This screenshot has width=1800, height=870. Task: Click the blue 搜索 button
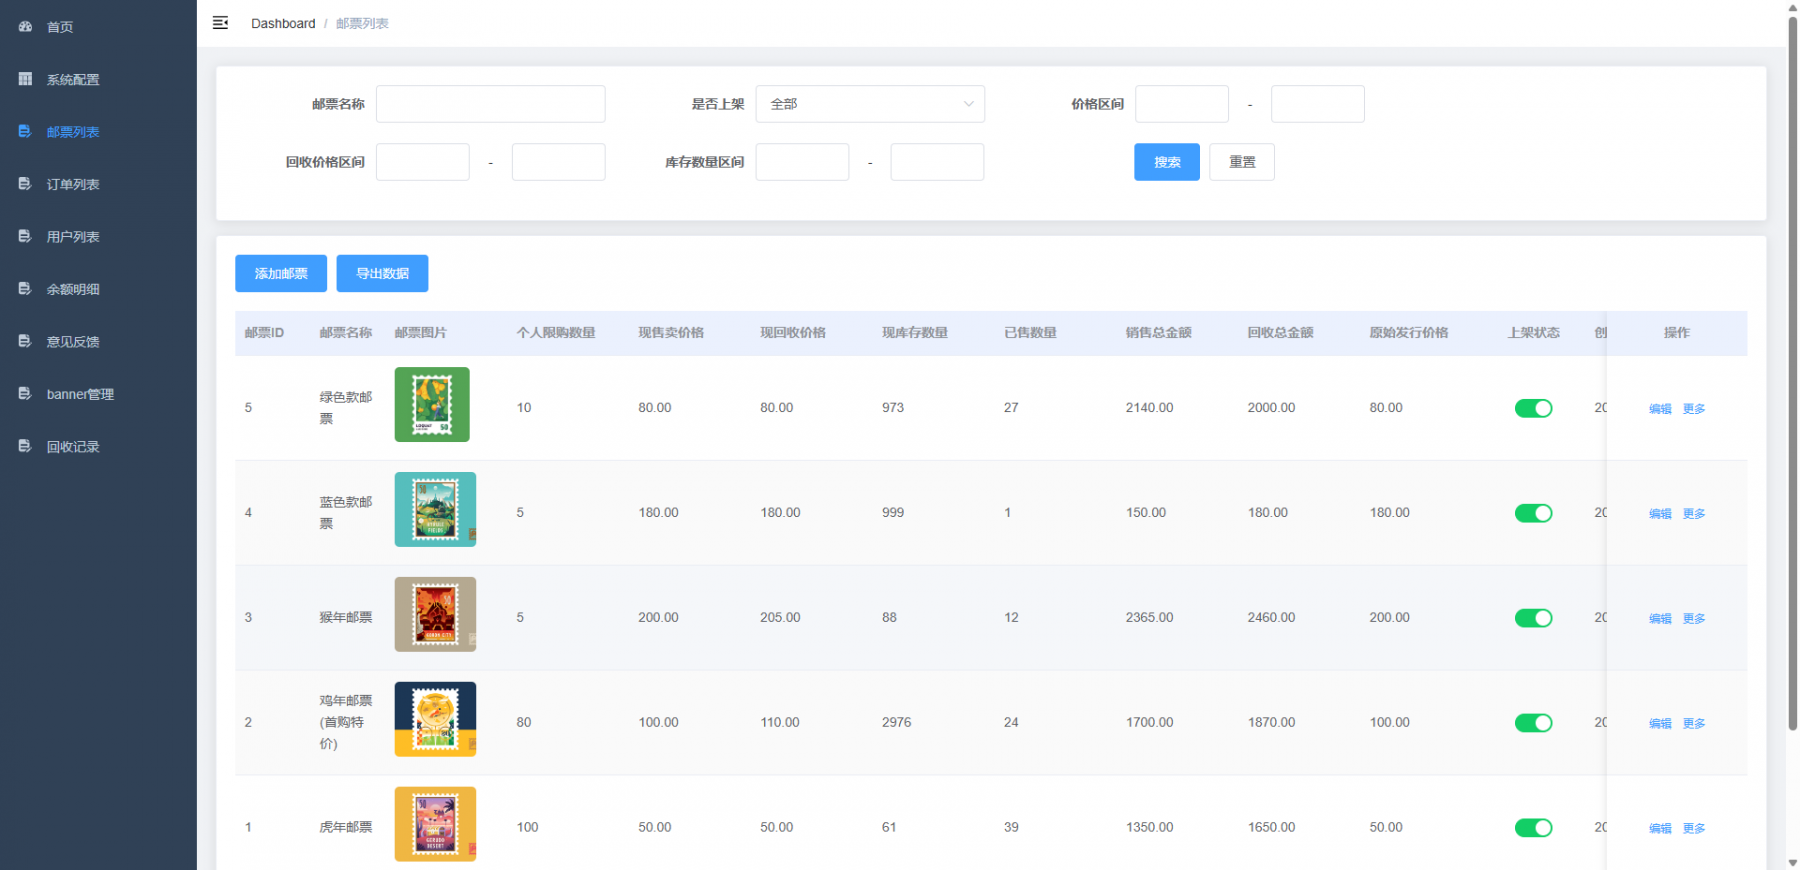[x=1167, y=162]
